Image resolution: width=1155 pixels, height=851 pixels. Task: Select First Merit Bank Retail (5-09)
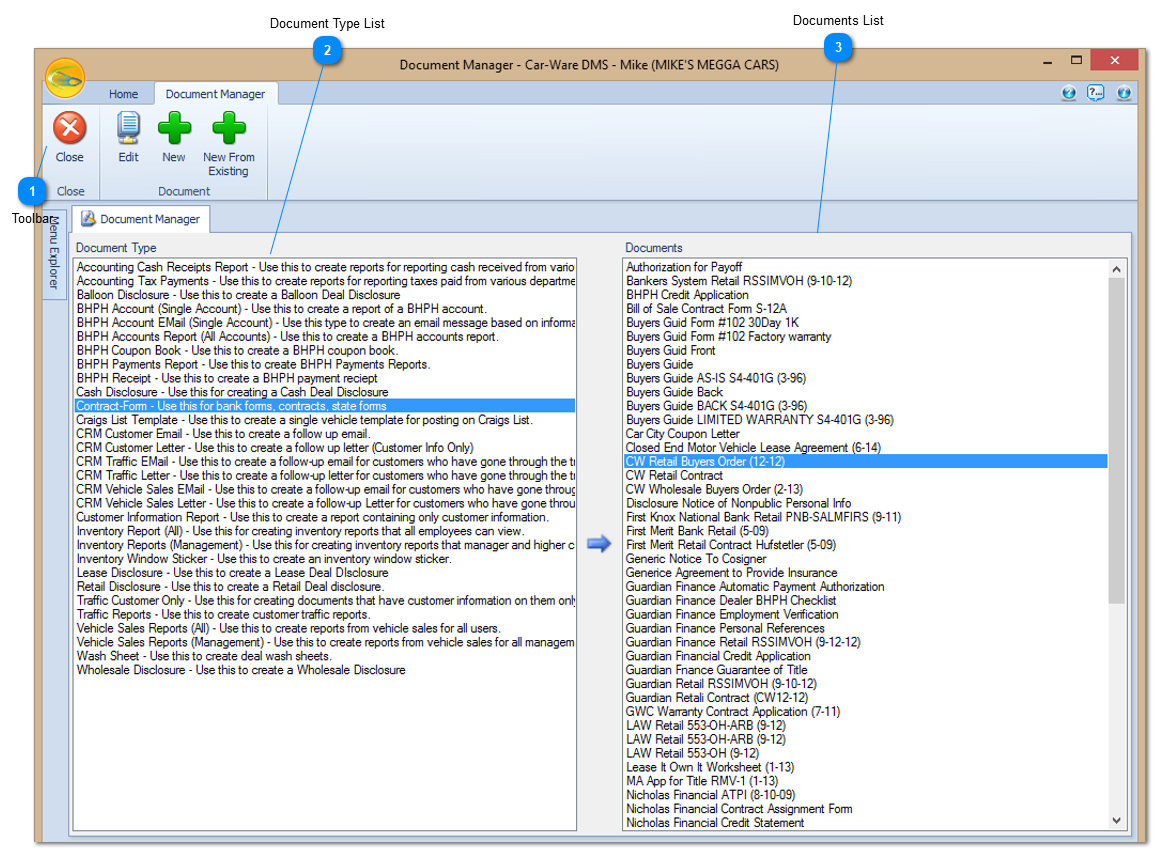click(866, 532)
